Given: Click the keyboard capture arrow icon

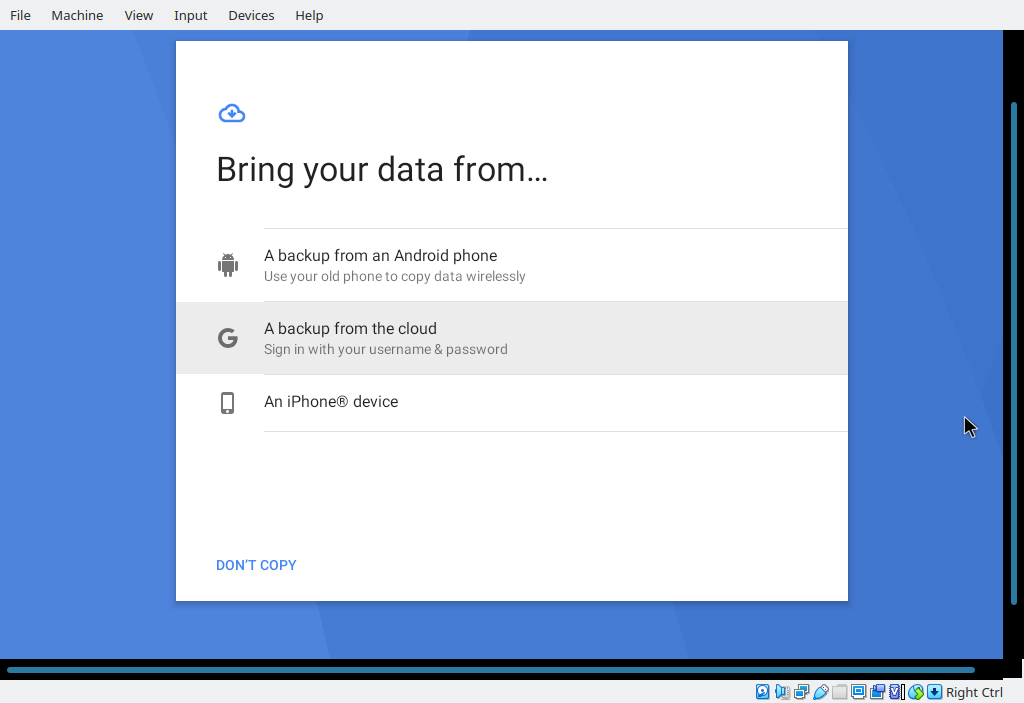Looking at the screenshot, I should (x=935, y=691).
